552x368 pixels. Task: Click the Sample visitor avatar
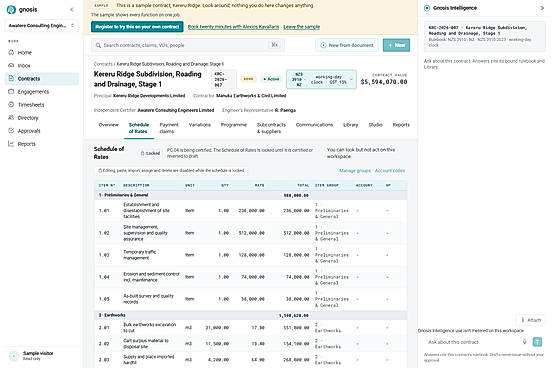click(14, 356)
